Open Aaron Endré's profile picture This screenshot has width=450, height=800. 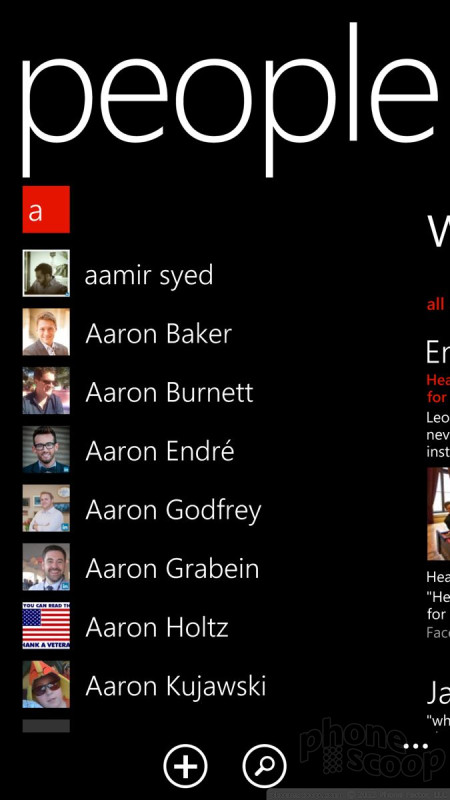coord(46,449)
